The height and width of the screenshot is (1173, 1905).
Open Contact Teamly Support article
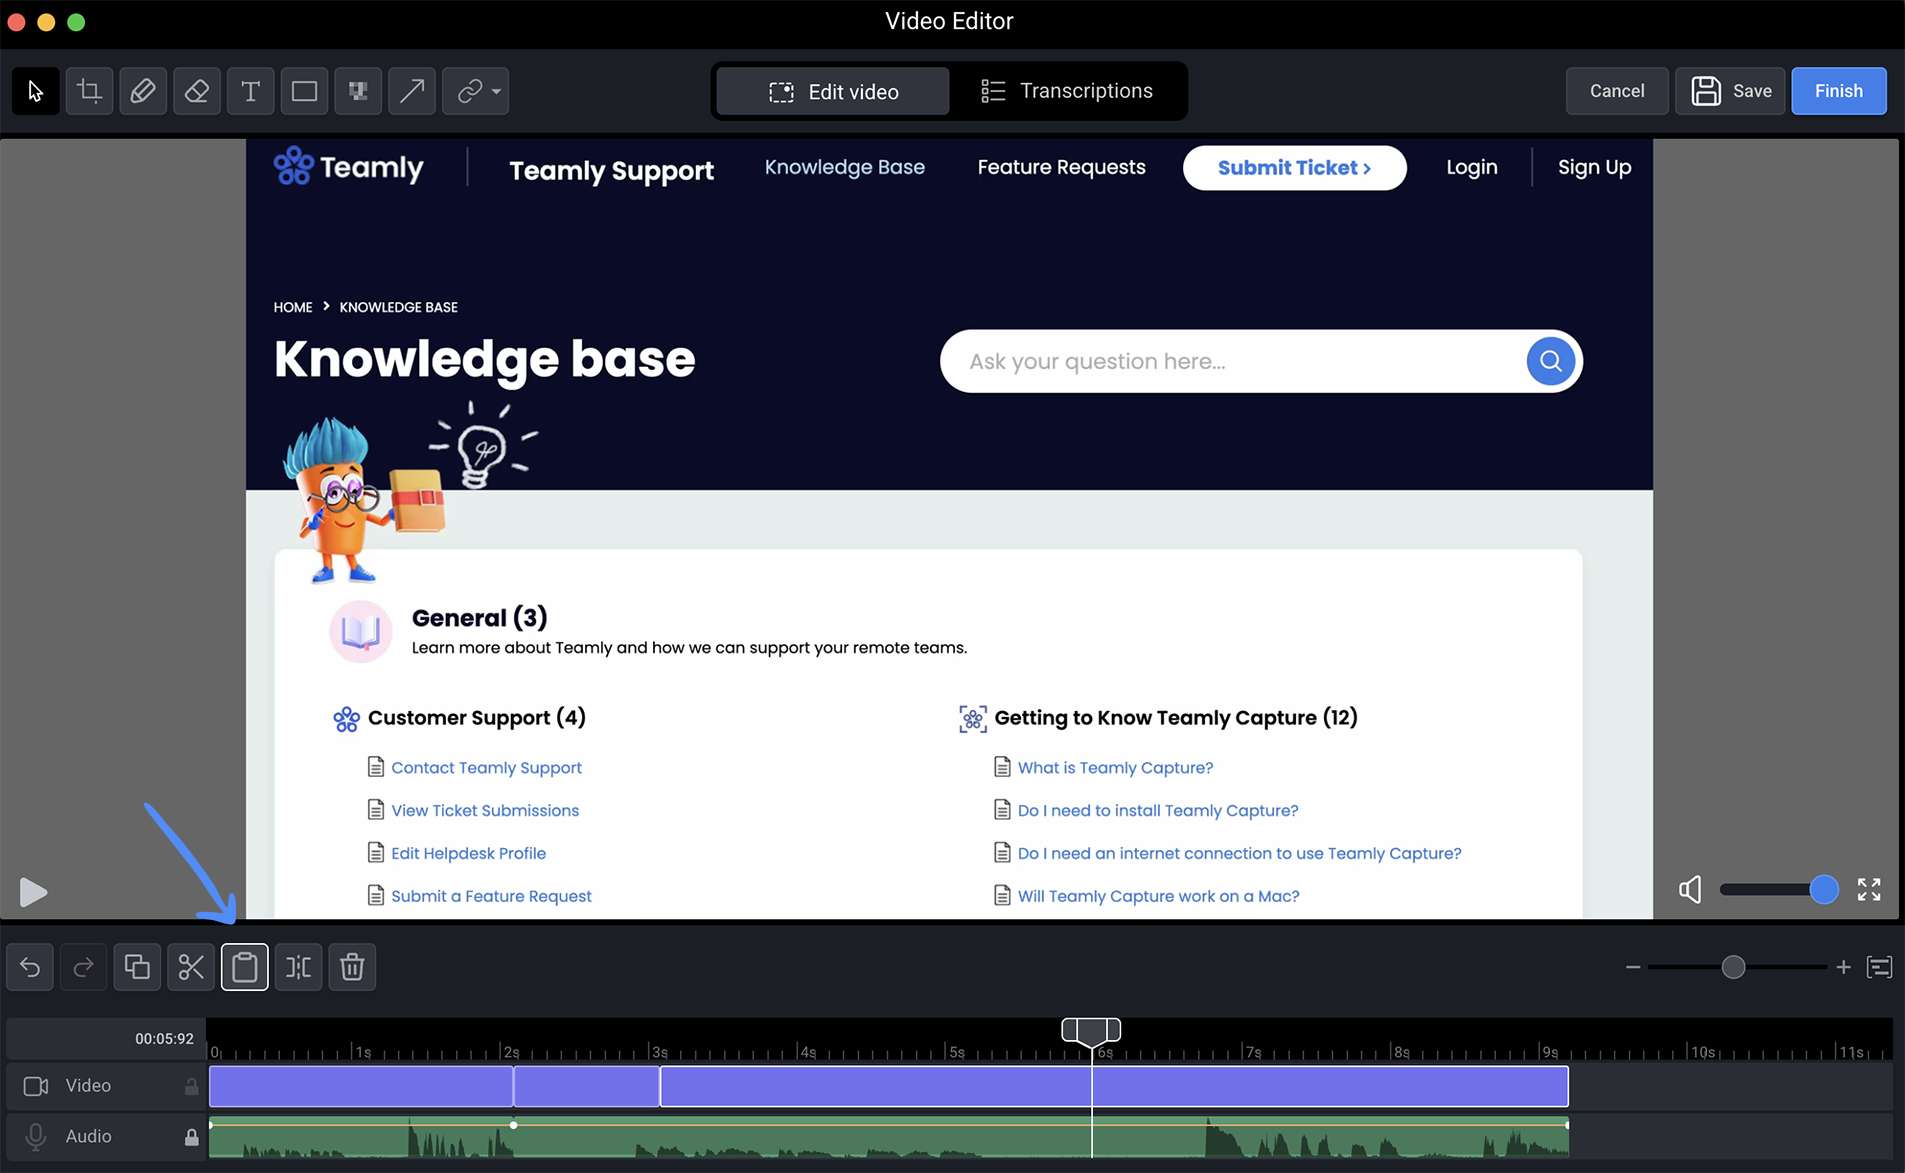[486, 767]
